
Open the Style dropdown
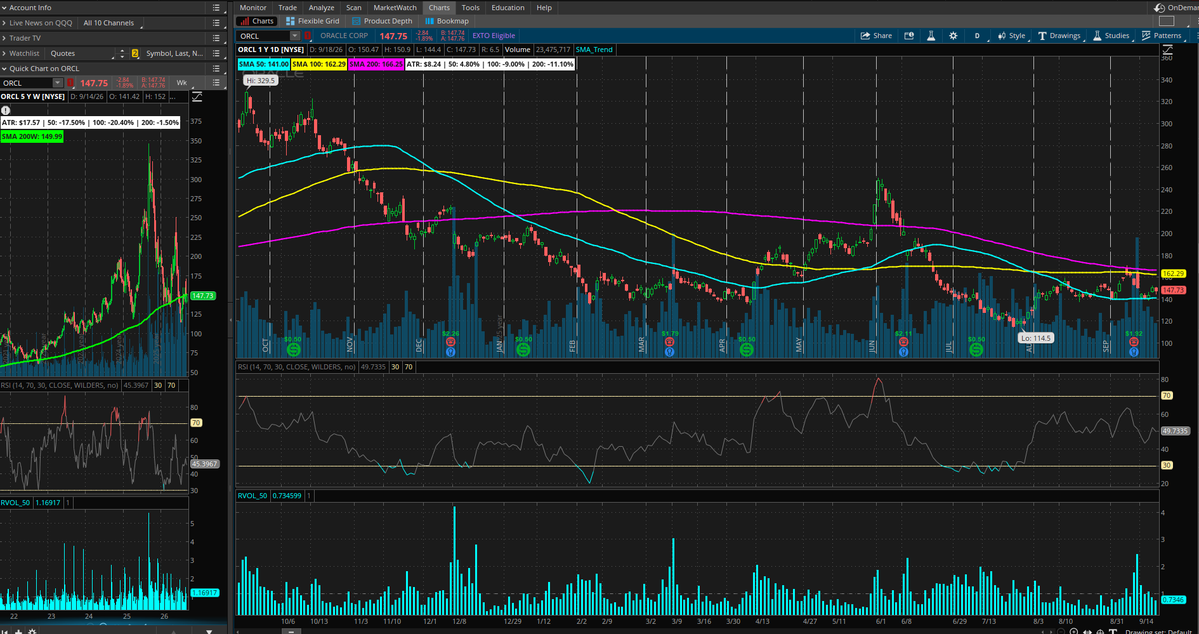[x=1012, y=35]
